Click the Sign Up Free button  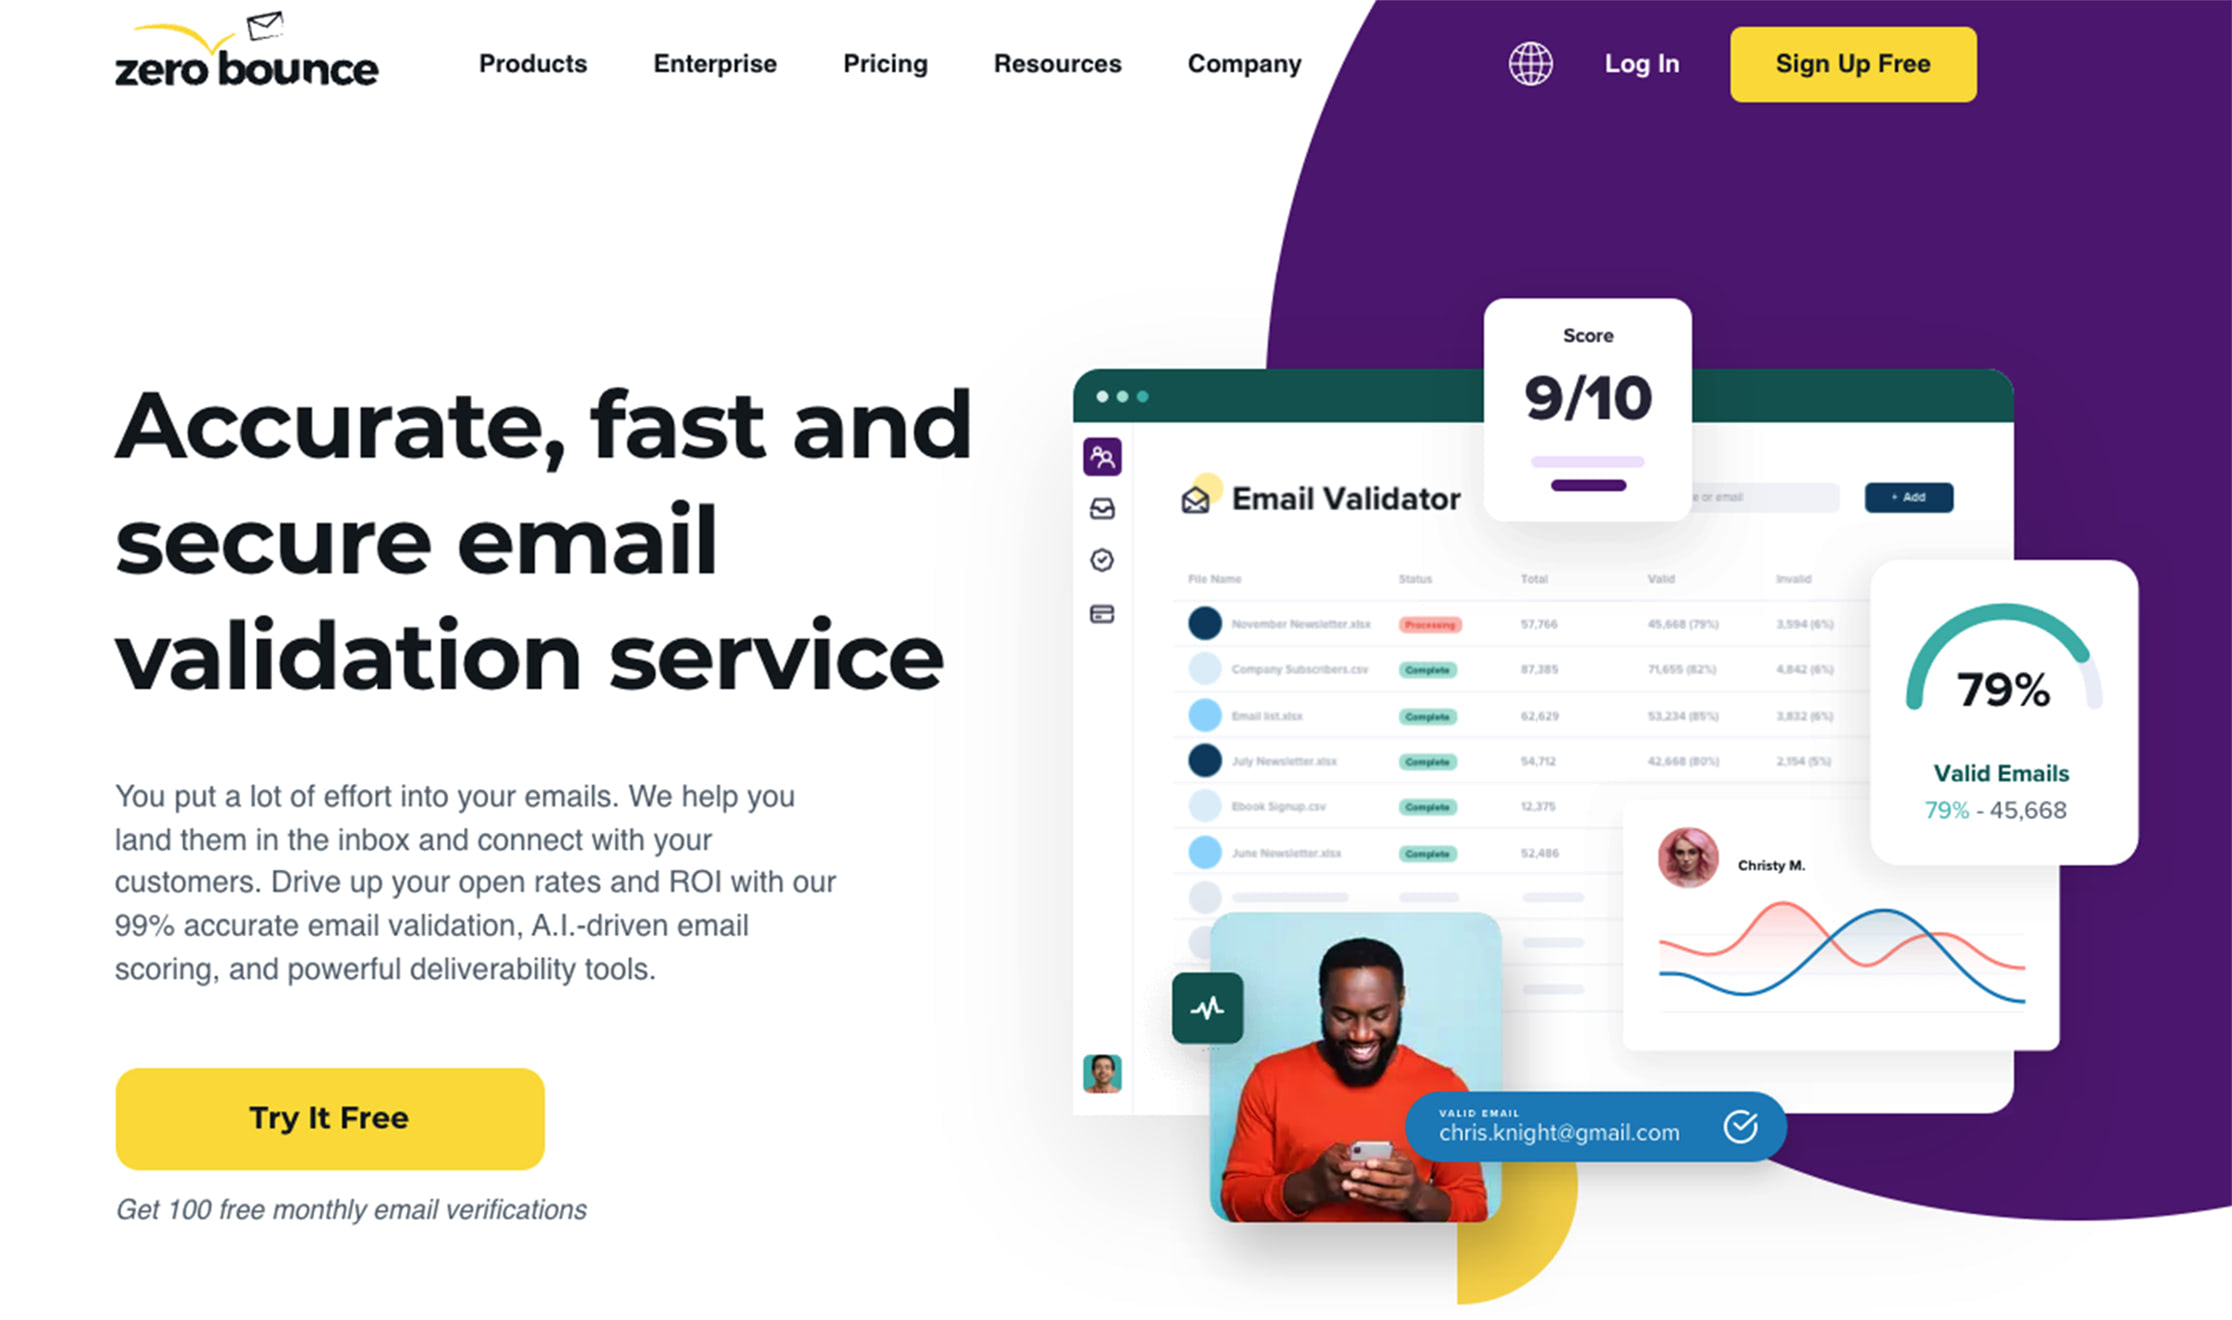(1850, 63)
